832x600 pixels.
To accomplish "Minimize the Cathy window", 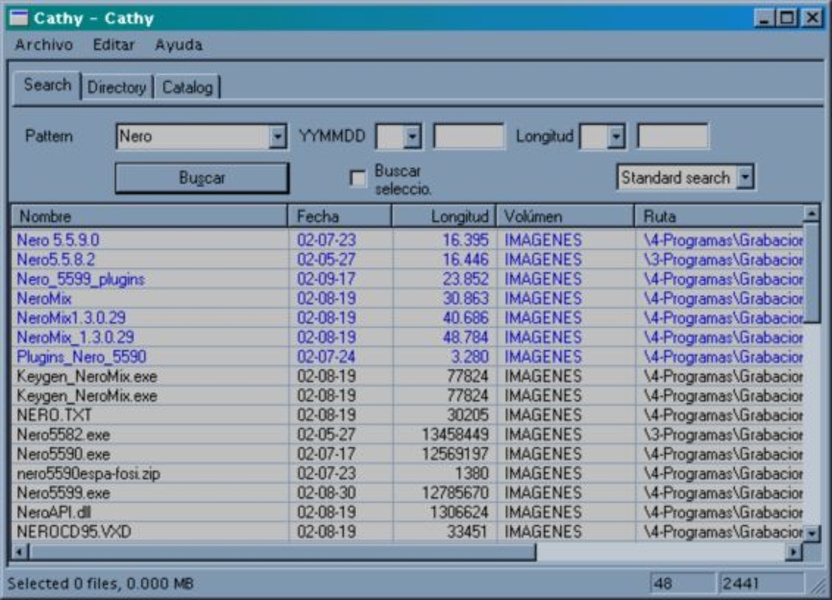I will coord(764,19).
